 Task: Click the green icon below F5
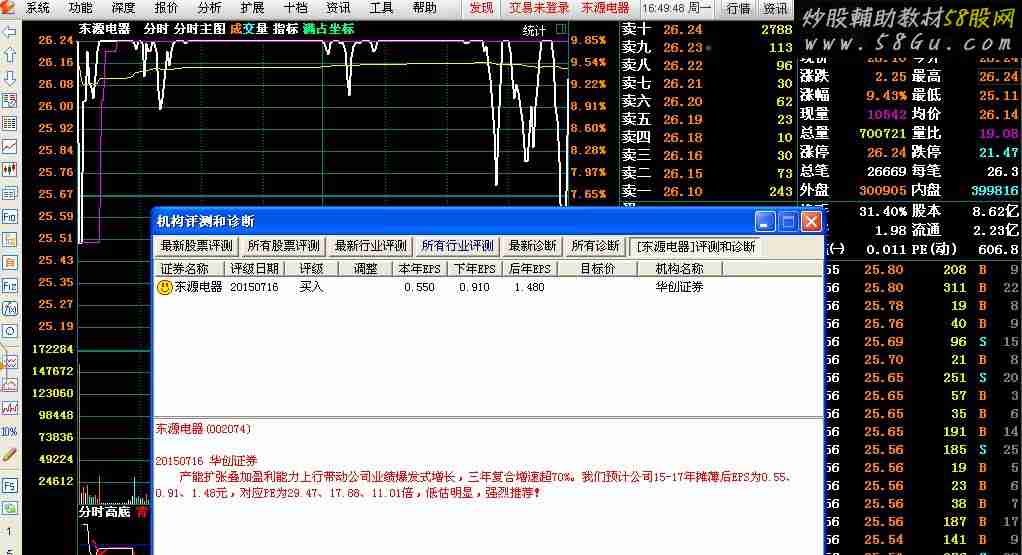point(9,508)
